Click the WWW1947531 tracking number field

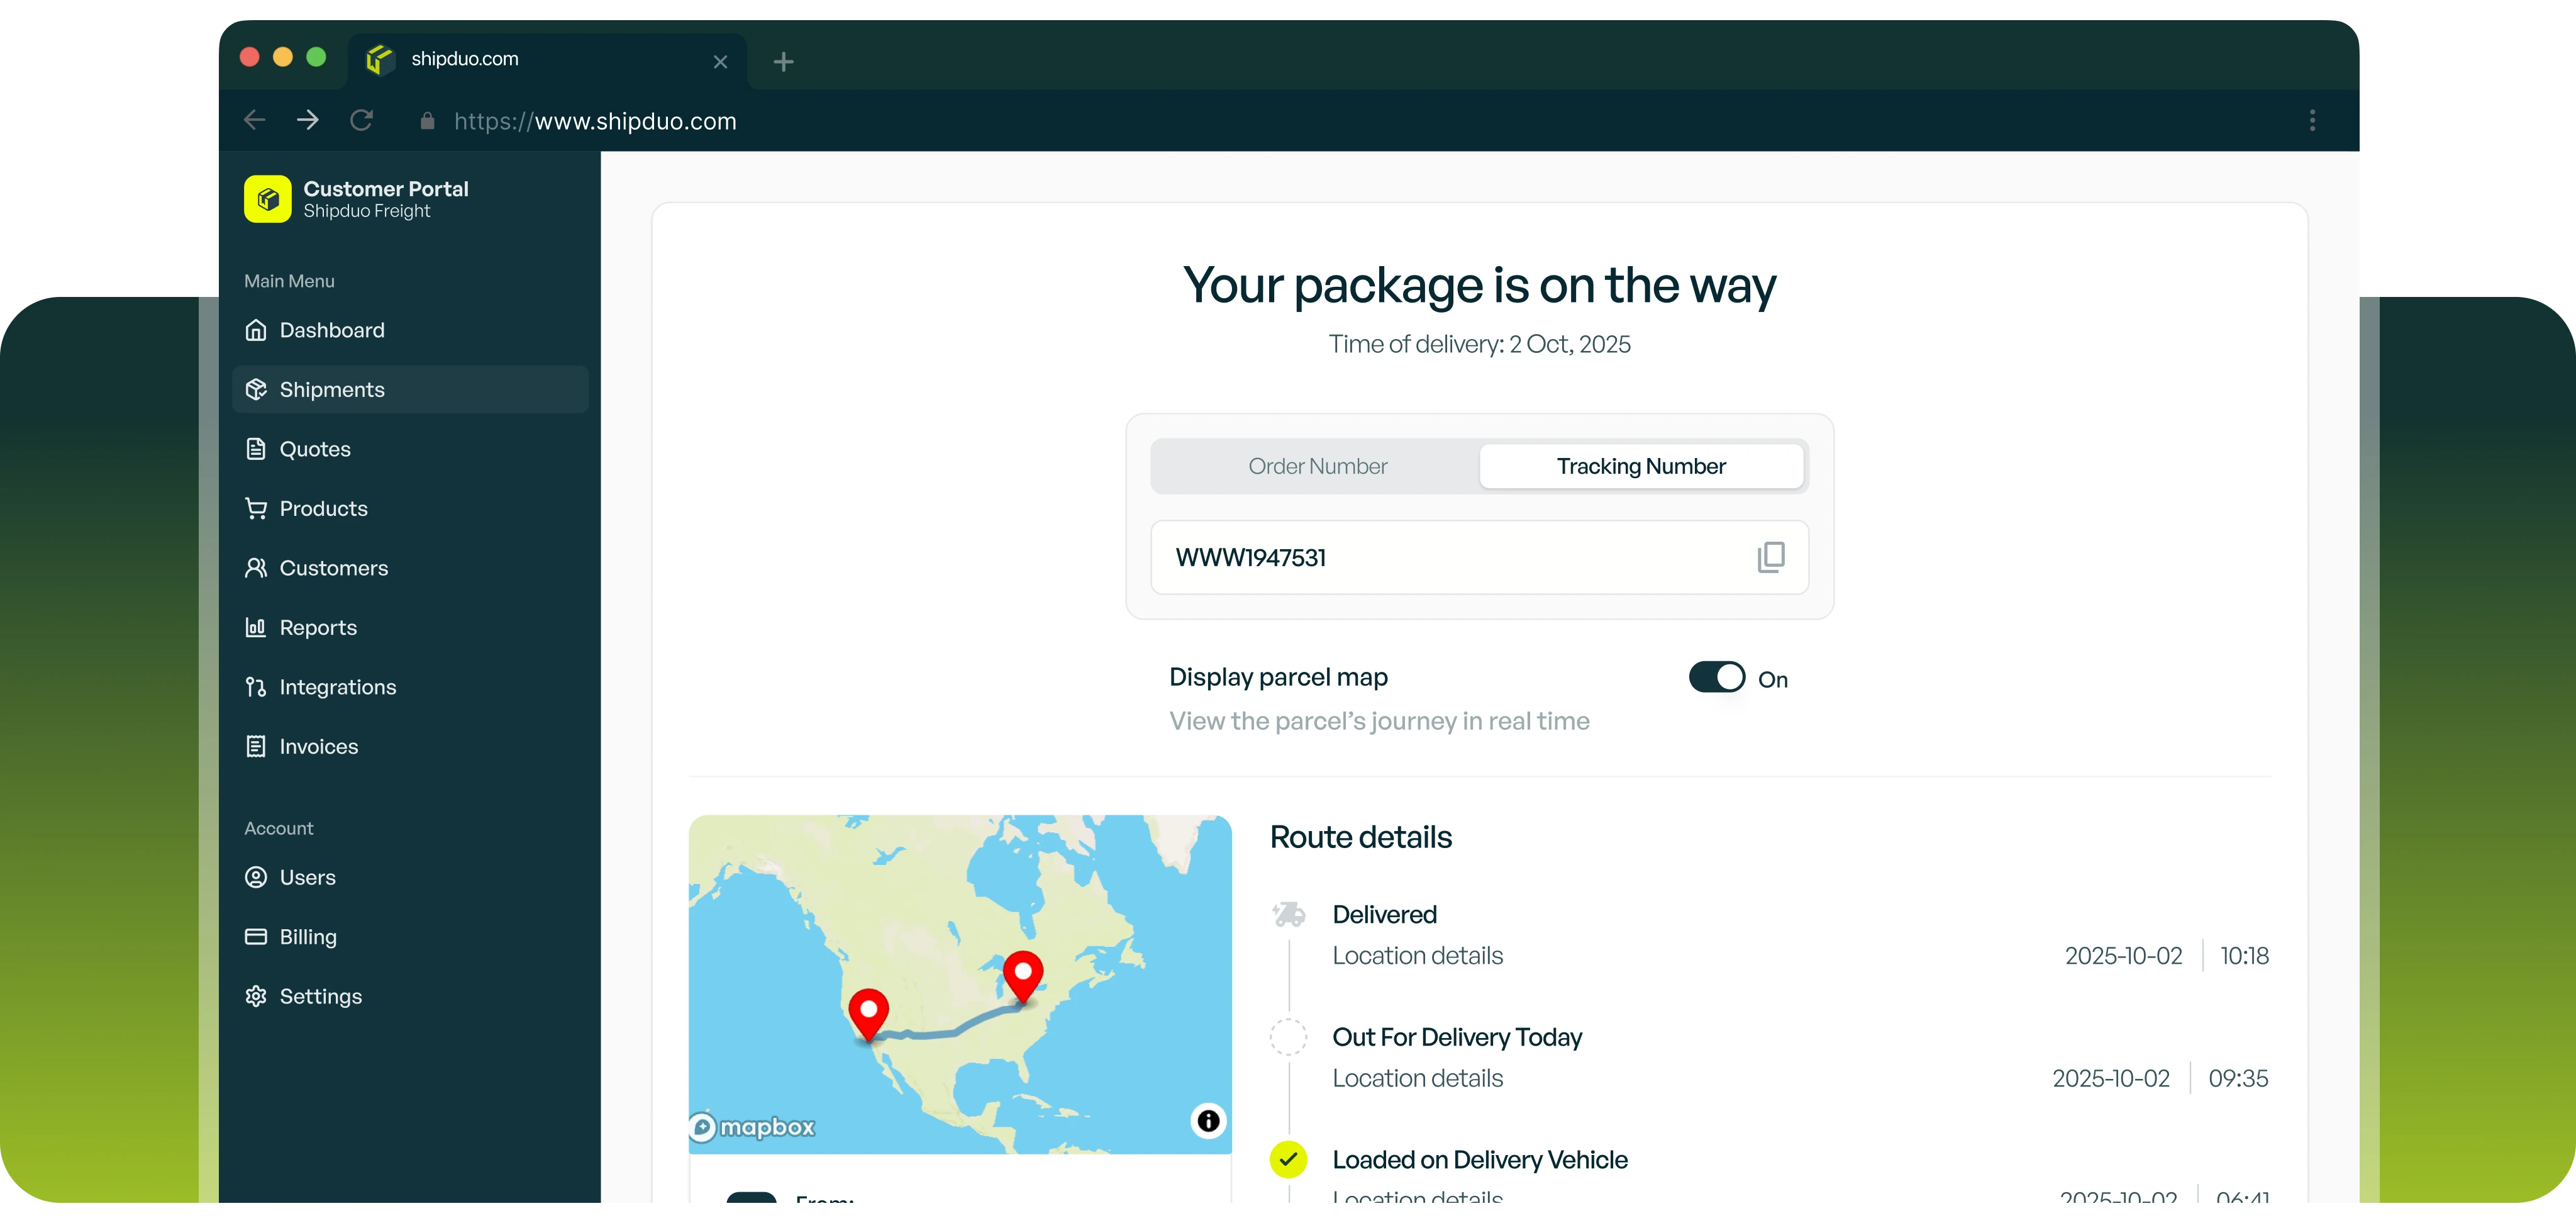click(x=1479, y=557)
